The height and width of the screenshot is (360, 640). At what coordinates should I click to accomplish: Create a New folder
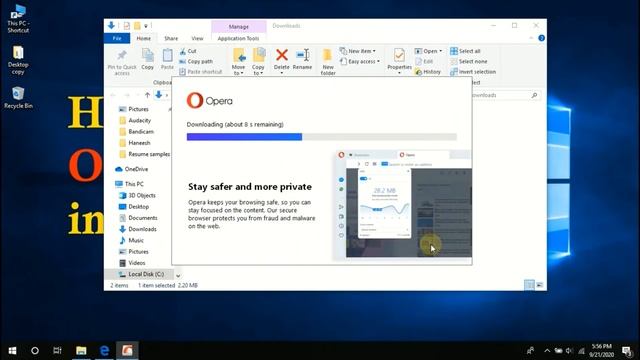point(328,62)
